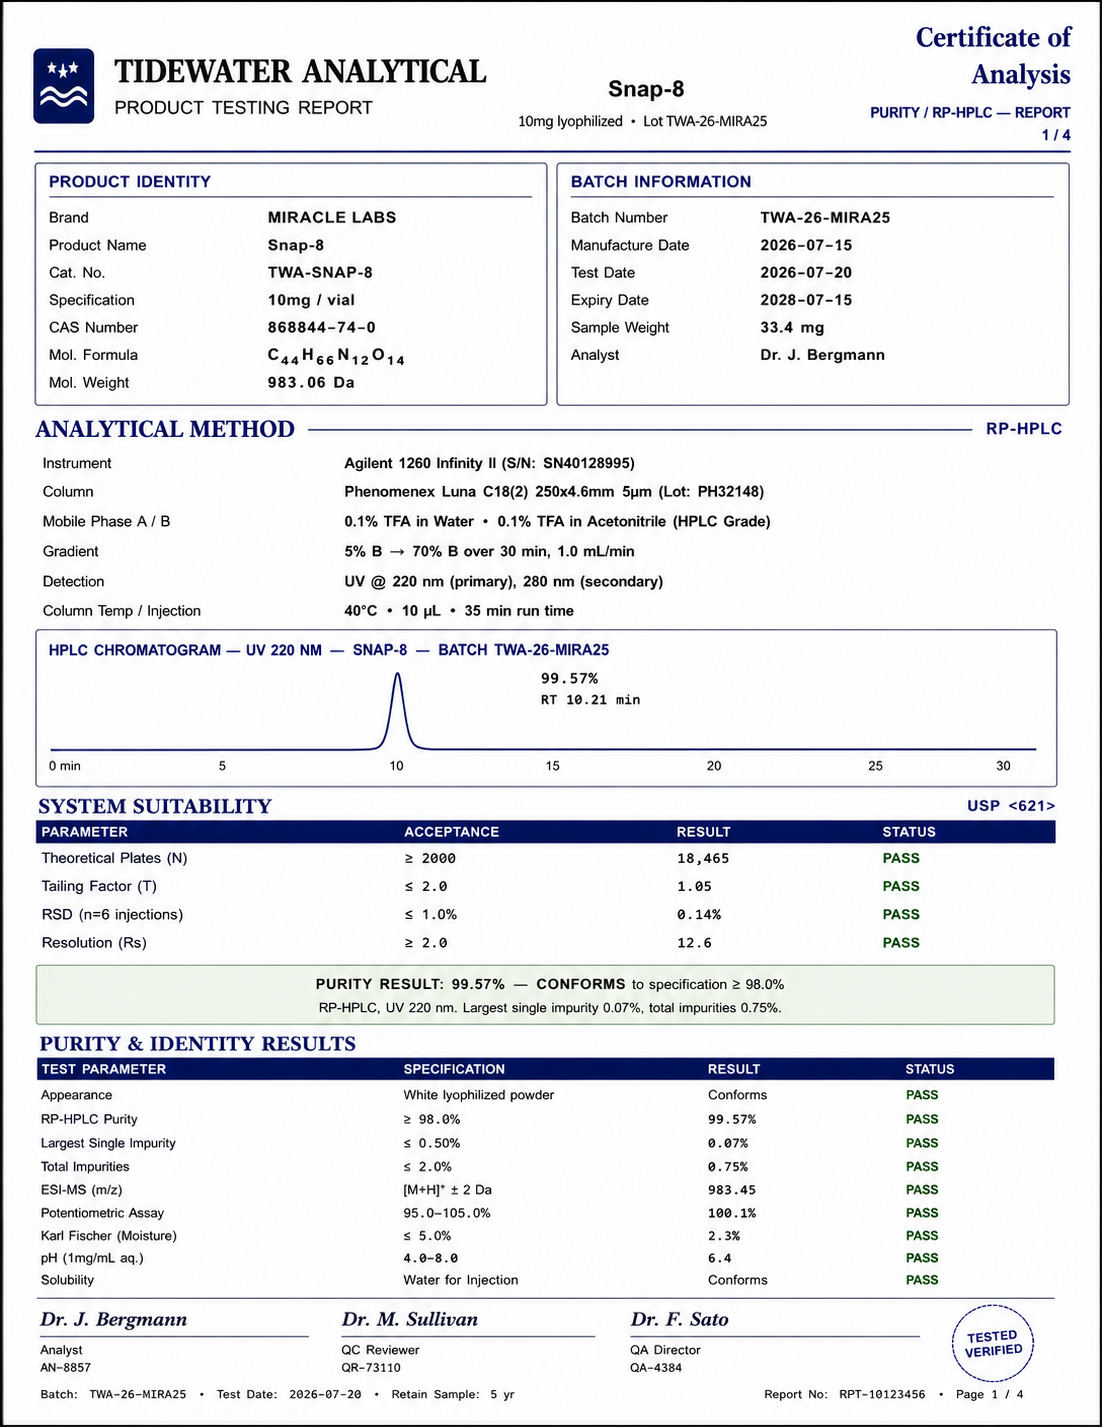This screenshot has width=1102, height=1427.
Task: Click the 99.57% peak annotation in chromatogram
Action: pyautogui.click(x=570, y=679)
